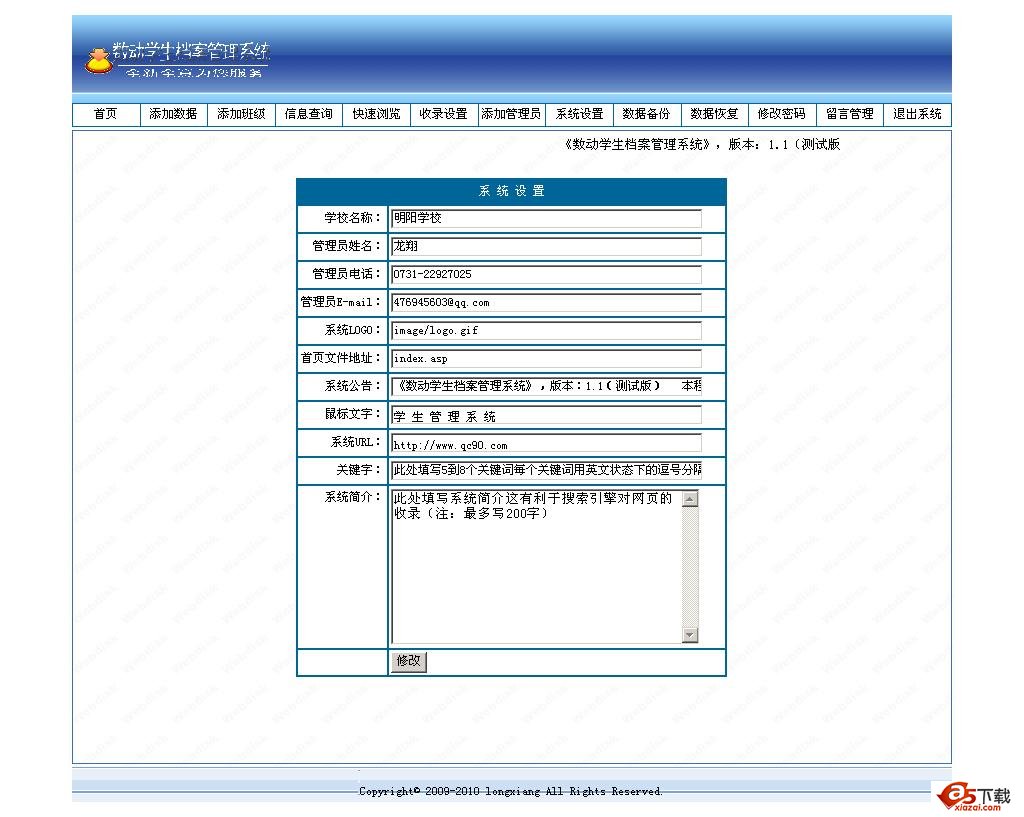The image size is (1024, 817).
Task: Select the 鼠标文字 input field
Action: click(x=546, y=415)
